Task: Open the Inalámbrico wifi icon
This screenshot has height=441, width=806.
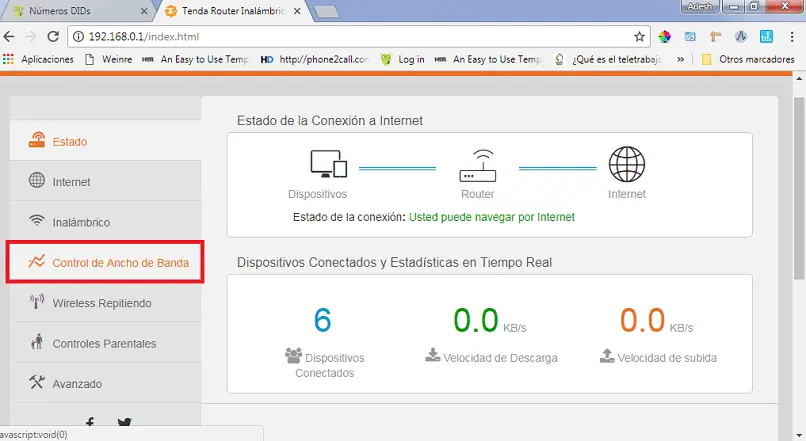Action: tap(36, 220)
